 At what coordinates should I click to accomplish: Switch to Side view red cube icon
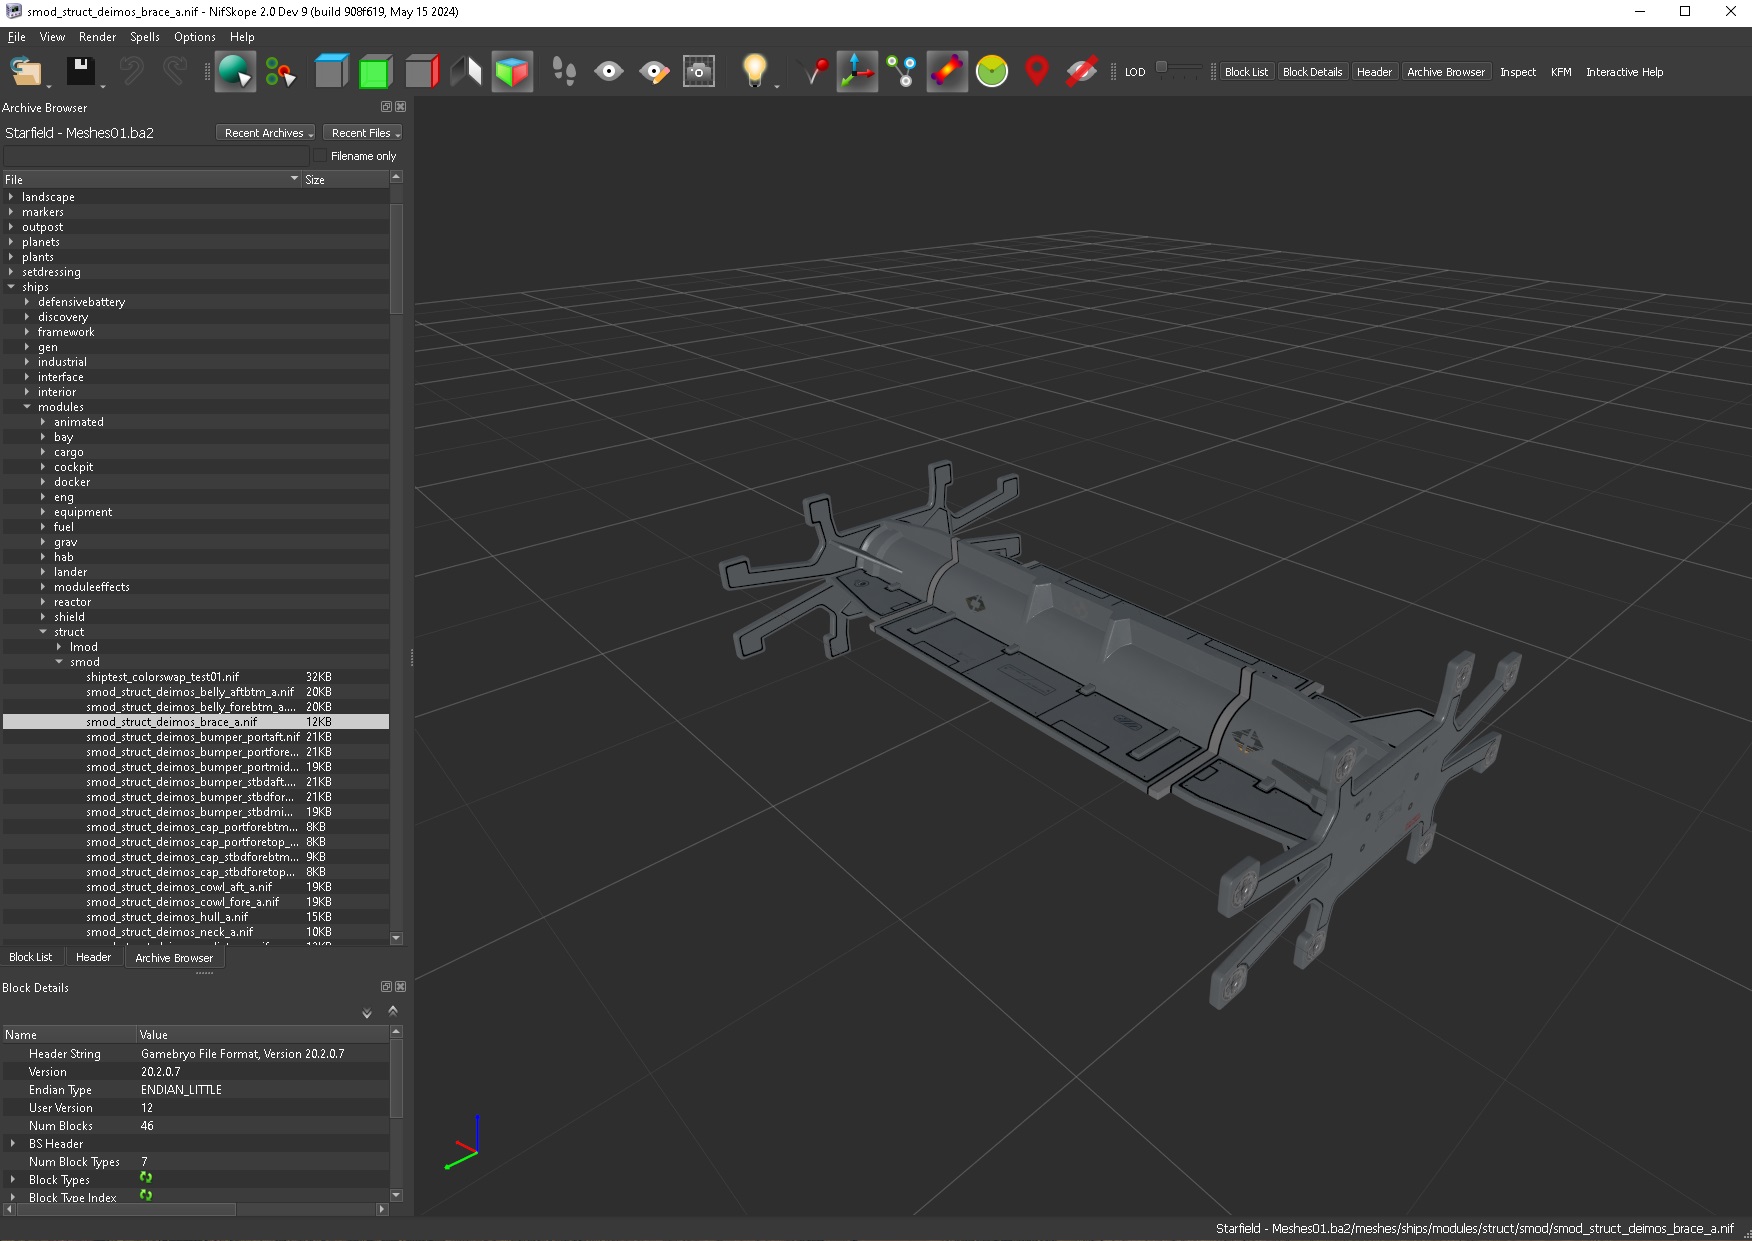tap(421, 72)
